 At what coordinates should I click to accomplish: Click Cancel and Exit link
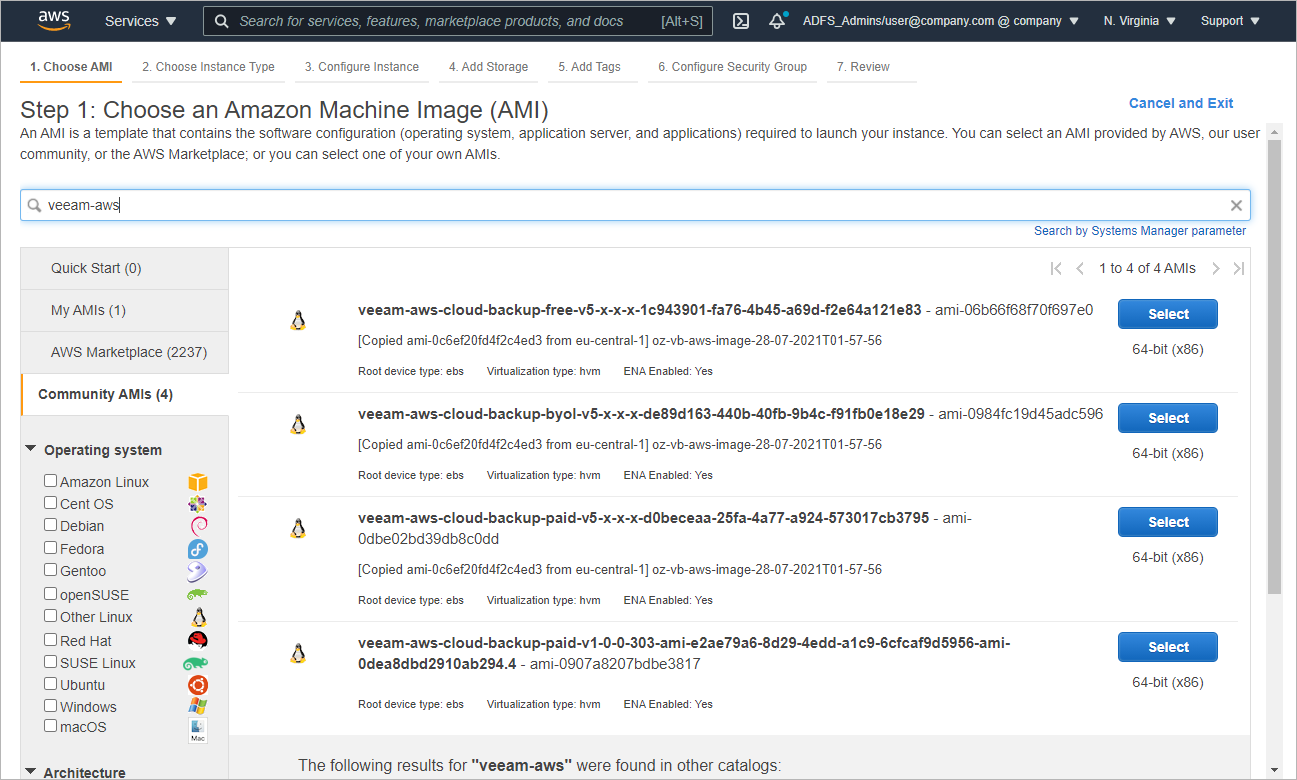tap(1181, 103)
